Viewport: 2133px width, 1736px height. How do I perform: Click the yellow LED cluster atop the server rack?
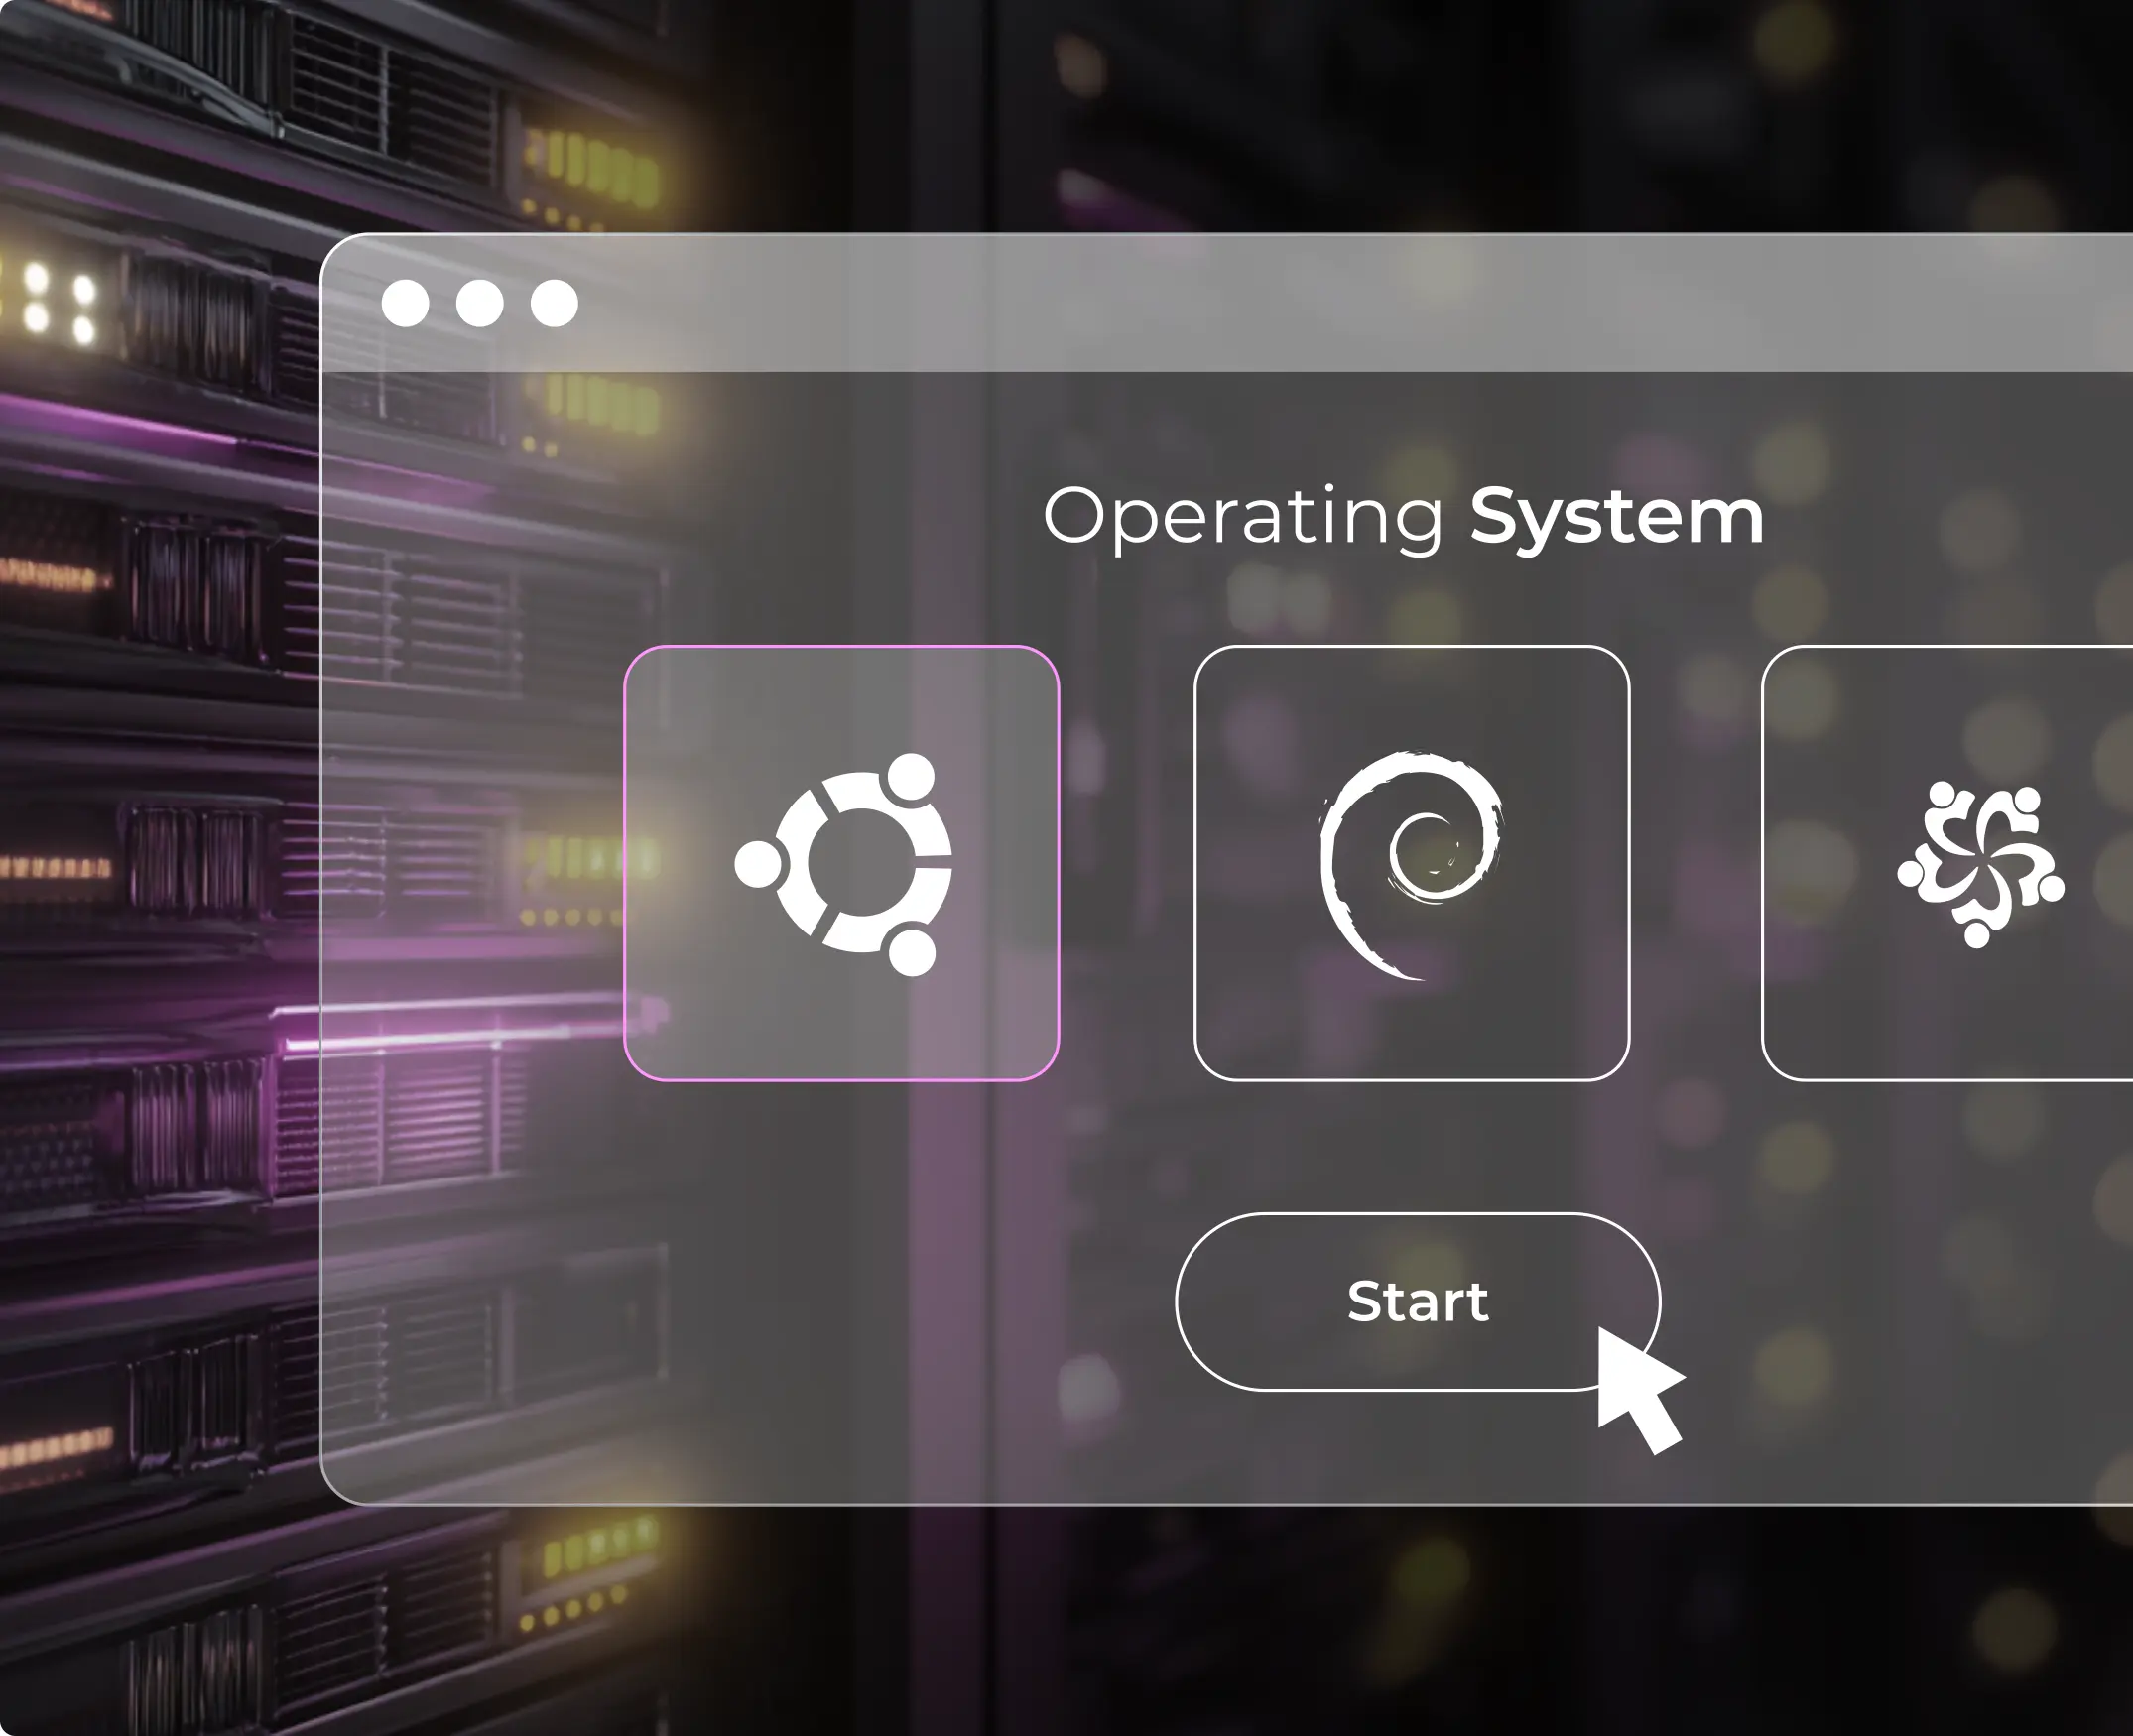pos(595,170)
